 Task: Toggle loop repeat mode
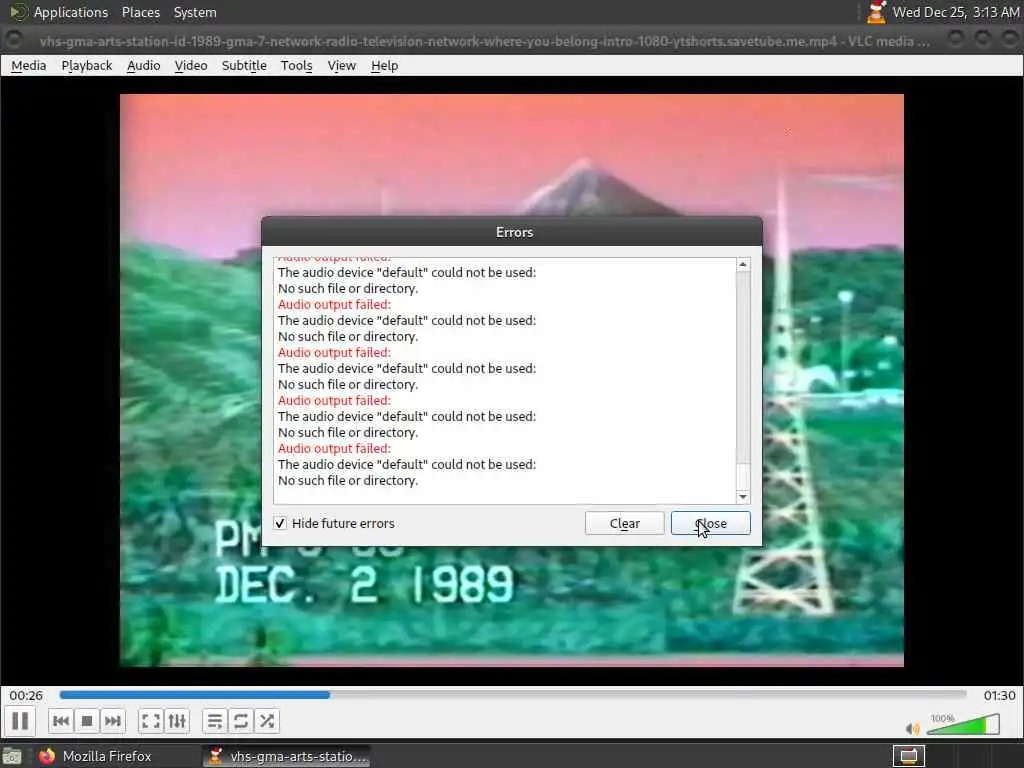point(240,721)
